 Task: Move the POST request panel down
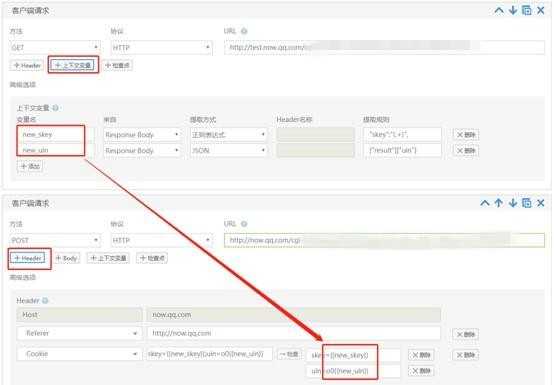coord(513,203)
